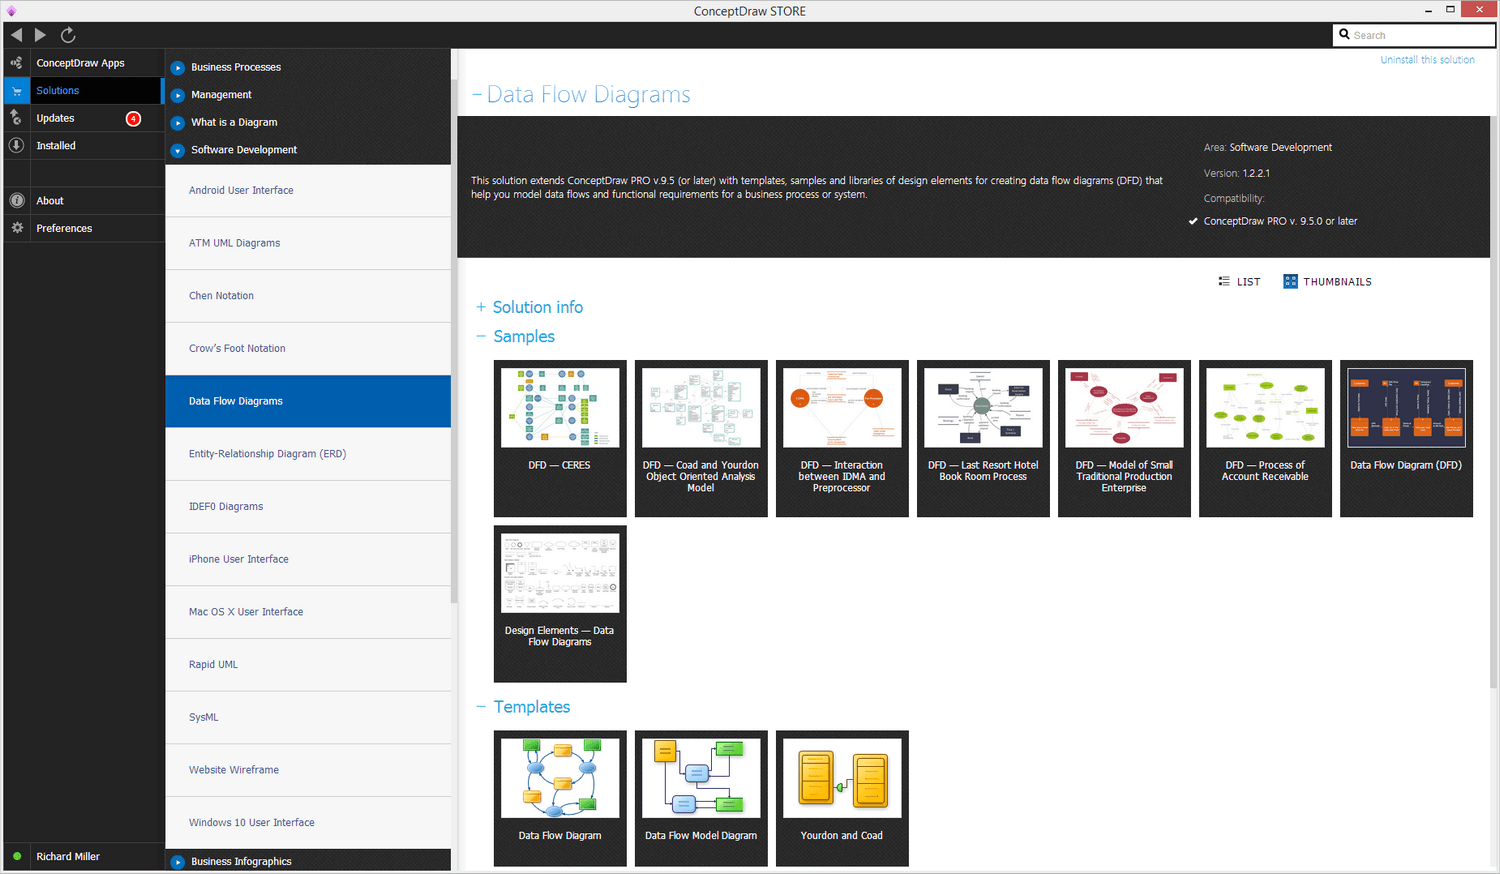Select IDEF0 Diagrams solution
This screenshot has width=1500, height=874.
(308, 507)
